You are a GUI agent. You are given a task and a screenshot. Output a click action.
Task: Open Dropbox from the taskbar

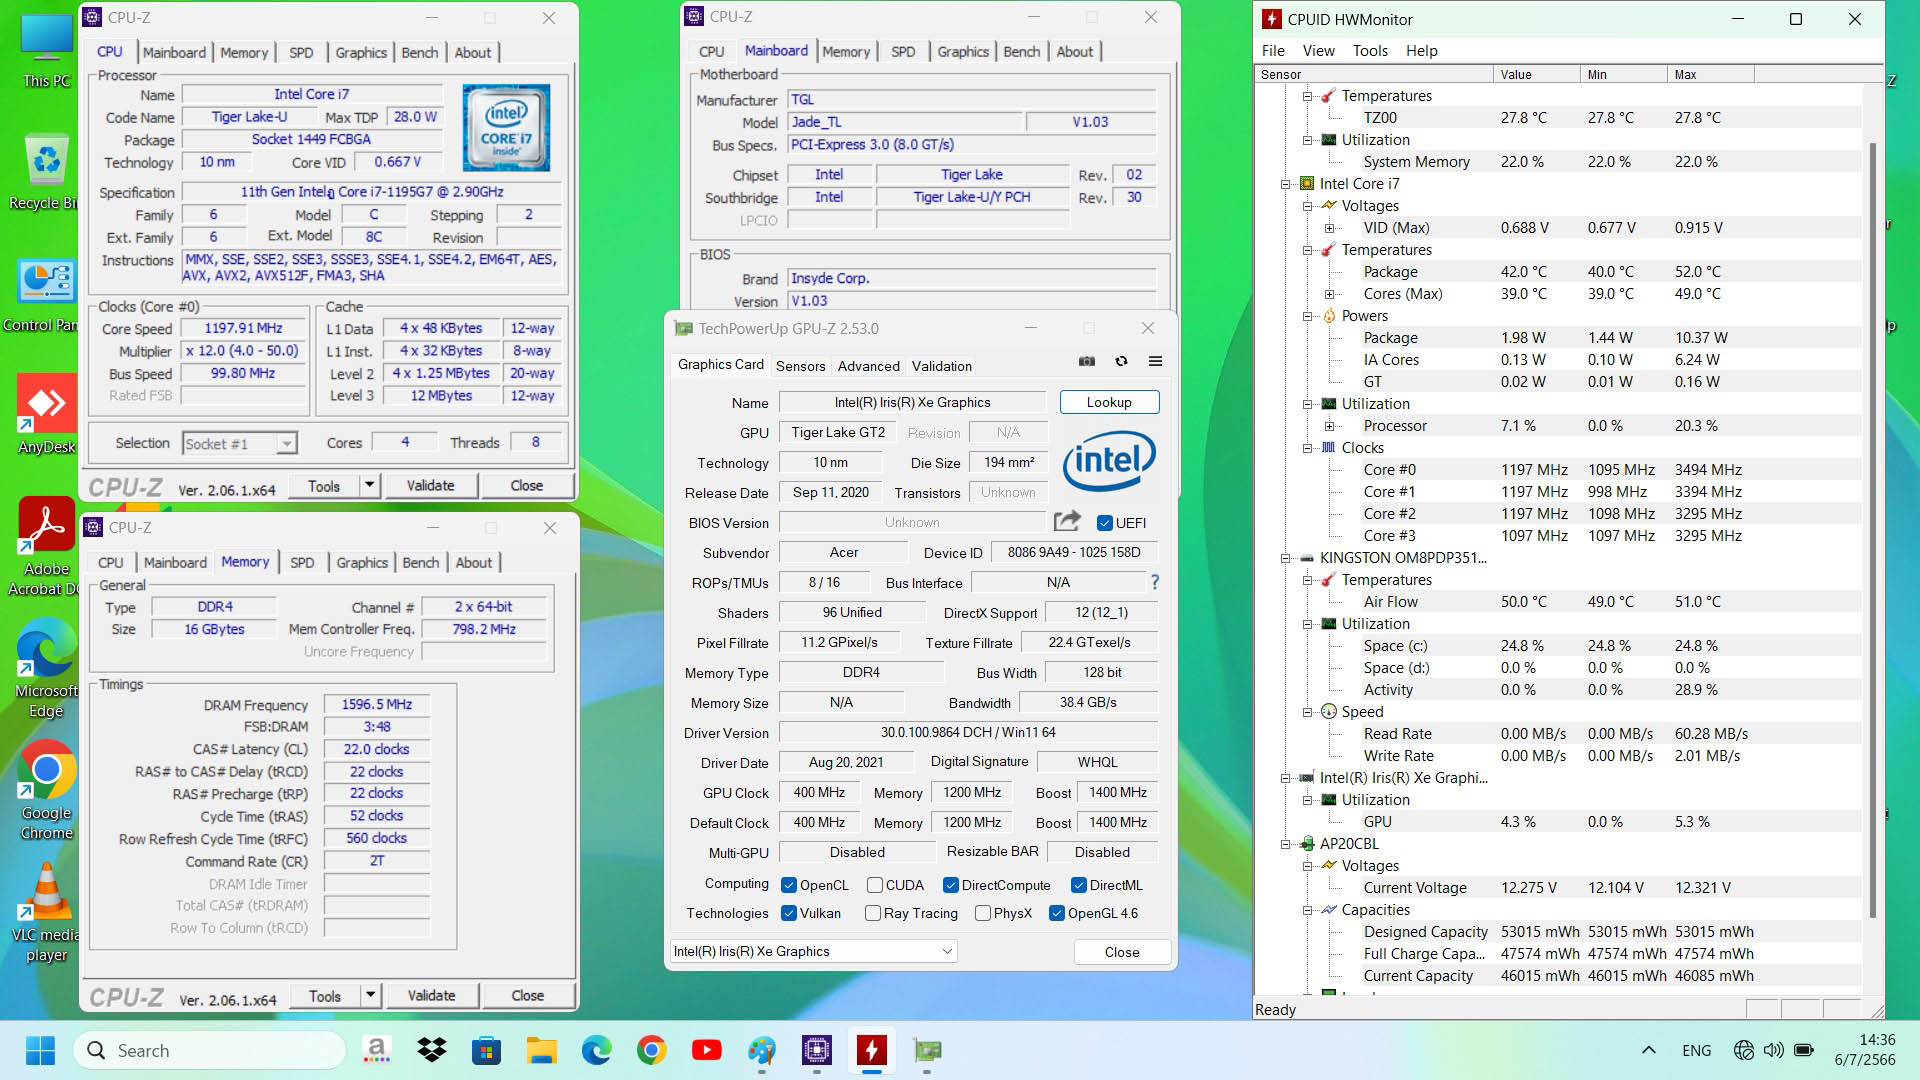(431, 1050)
